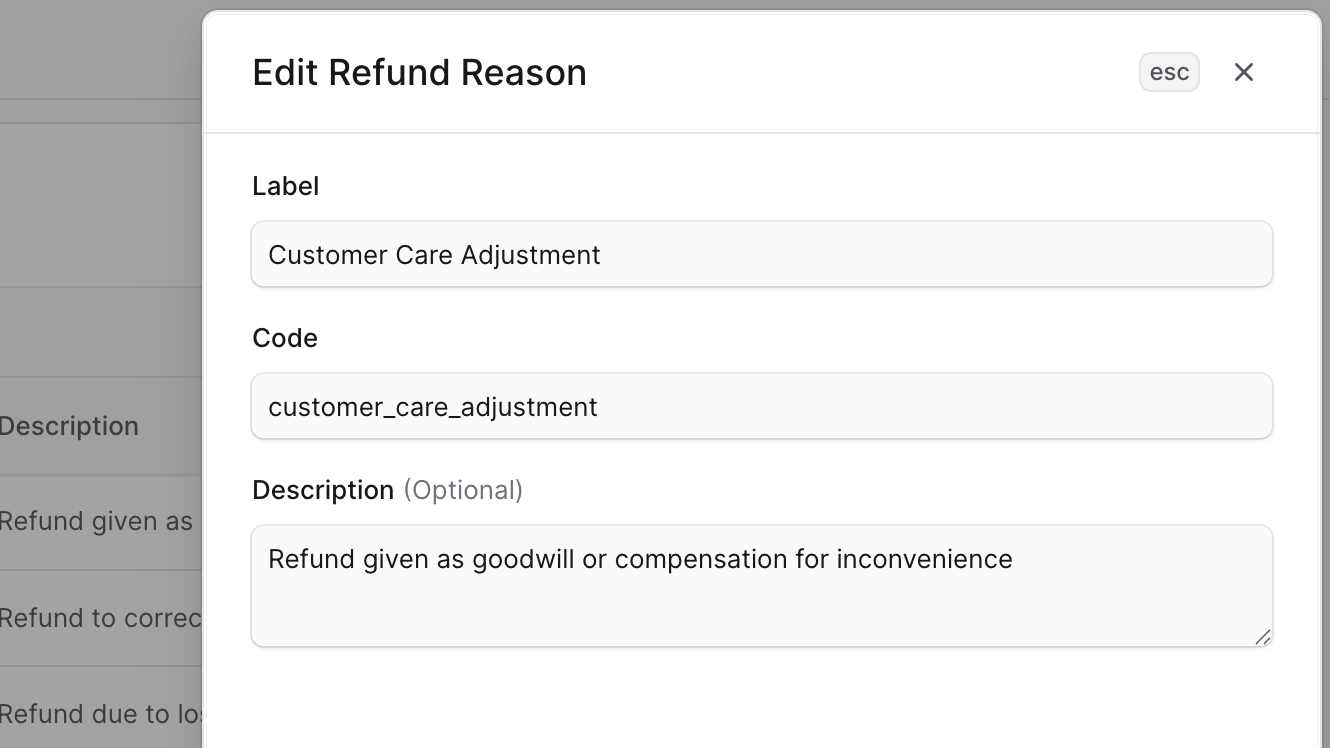Click the 'Description' field heading
1330x748 pixels.
point(321,490)
